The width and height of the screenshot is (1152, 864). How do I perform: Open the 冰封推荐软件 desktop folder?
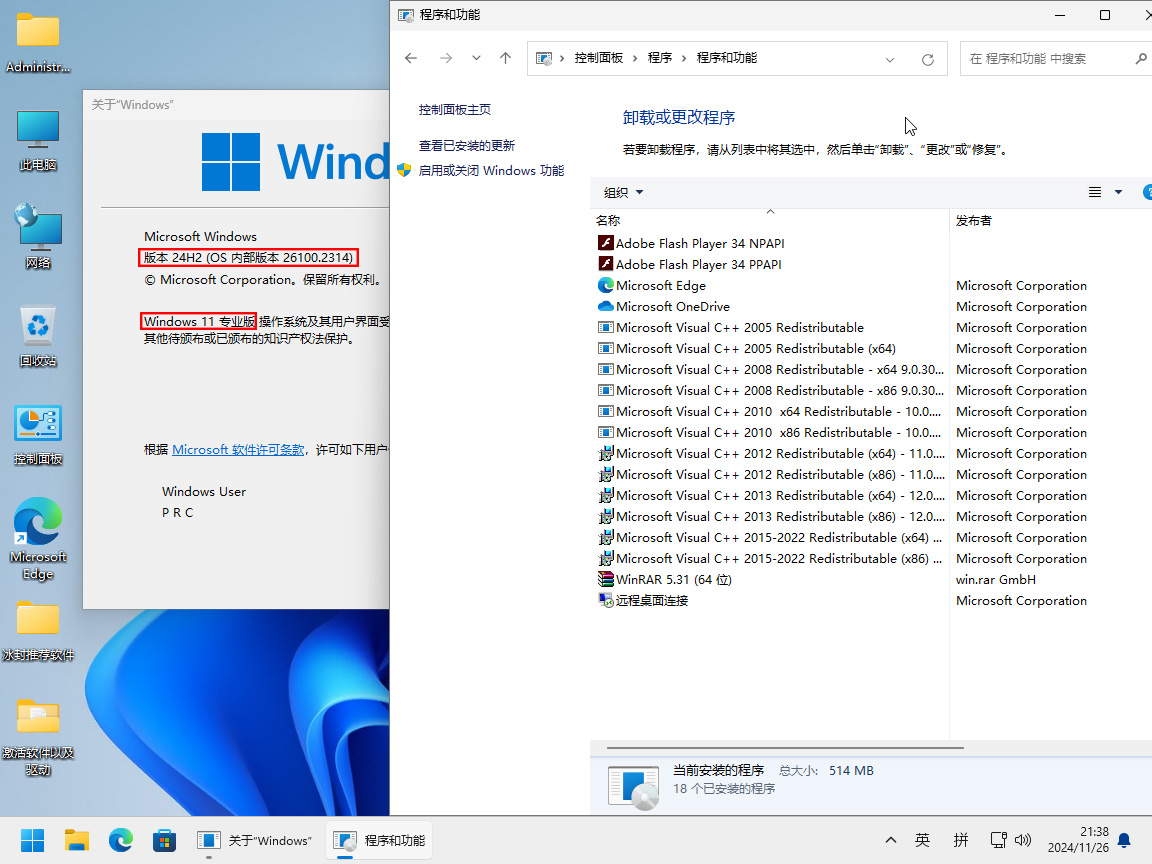click(37, 630)
